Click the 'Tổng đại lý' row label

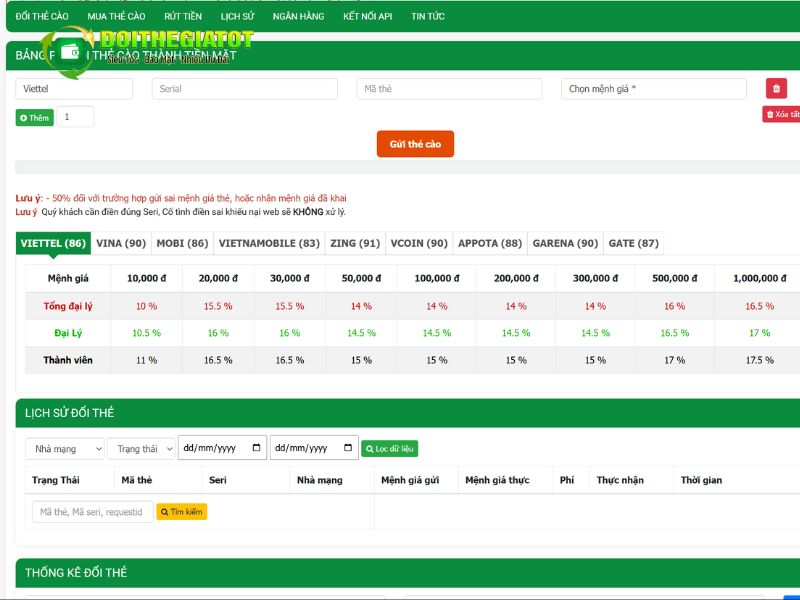pyautogui.click(x=68, y=306)
